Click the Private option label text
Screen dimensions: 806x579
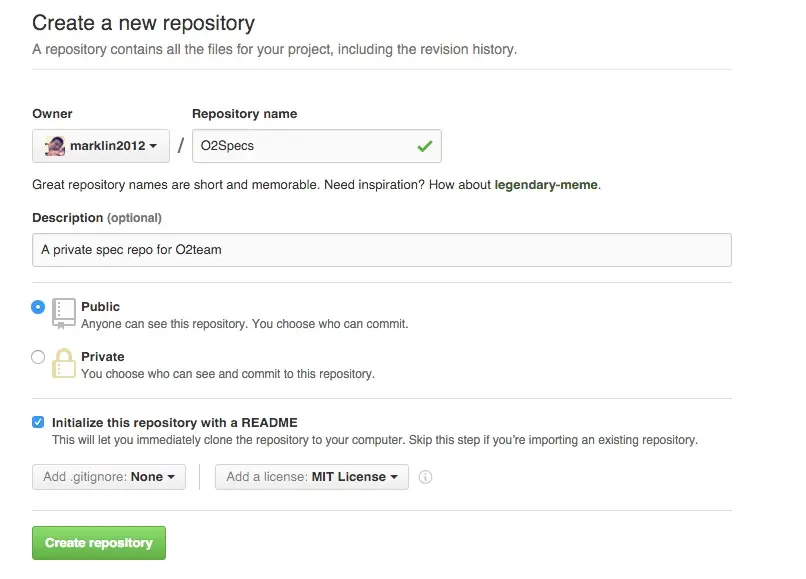pyautogui.click(x=103, y=356)
